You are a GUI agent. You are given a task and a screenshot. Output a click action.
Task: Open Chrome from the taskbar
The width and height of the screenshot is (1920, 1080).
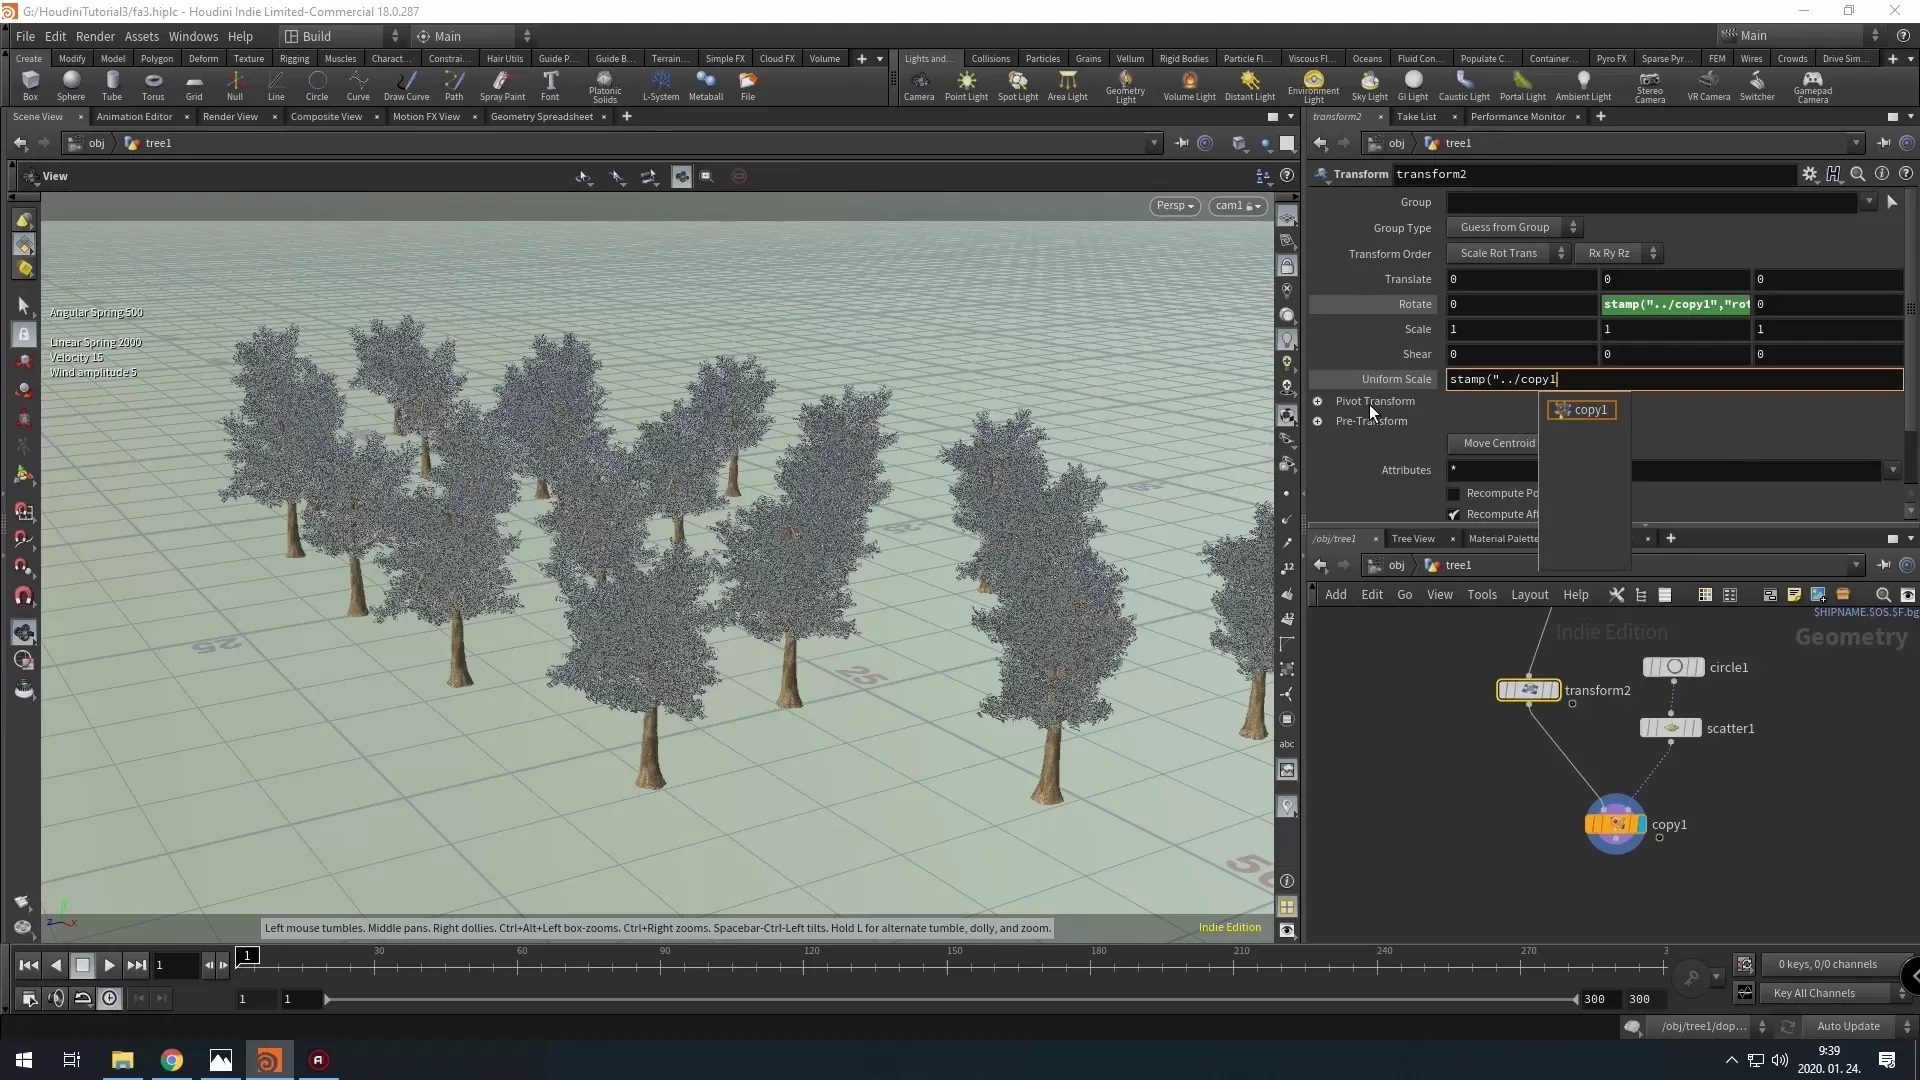pyautogui.click(x=172, y=1060)
